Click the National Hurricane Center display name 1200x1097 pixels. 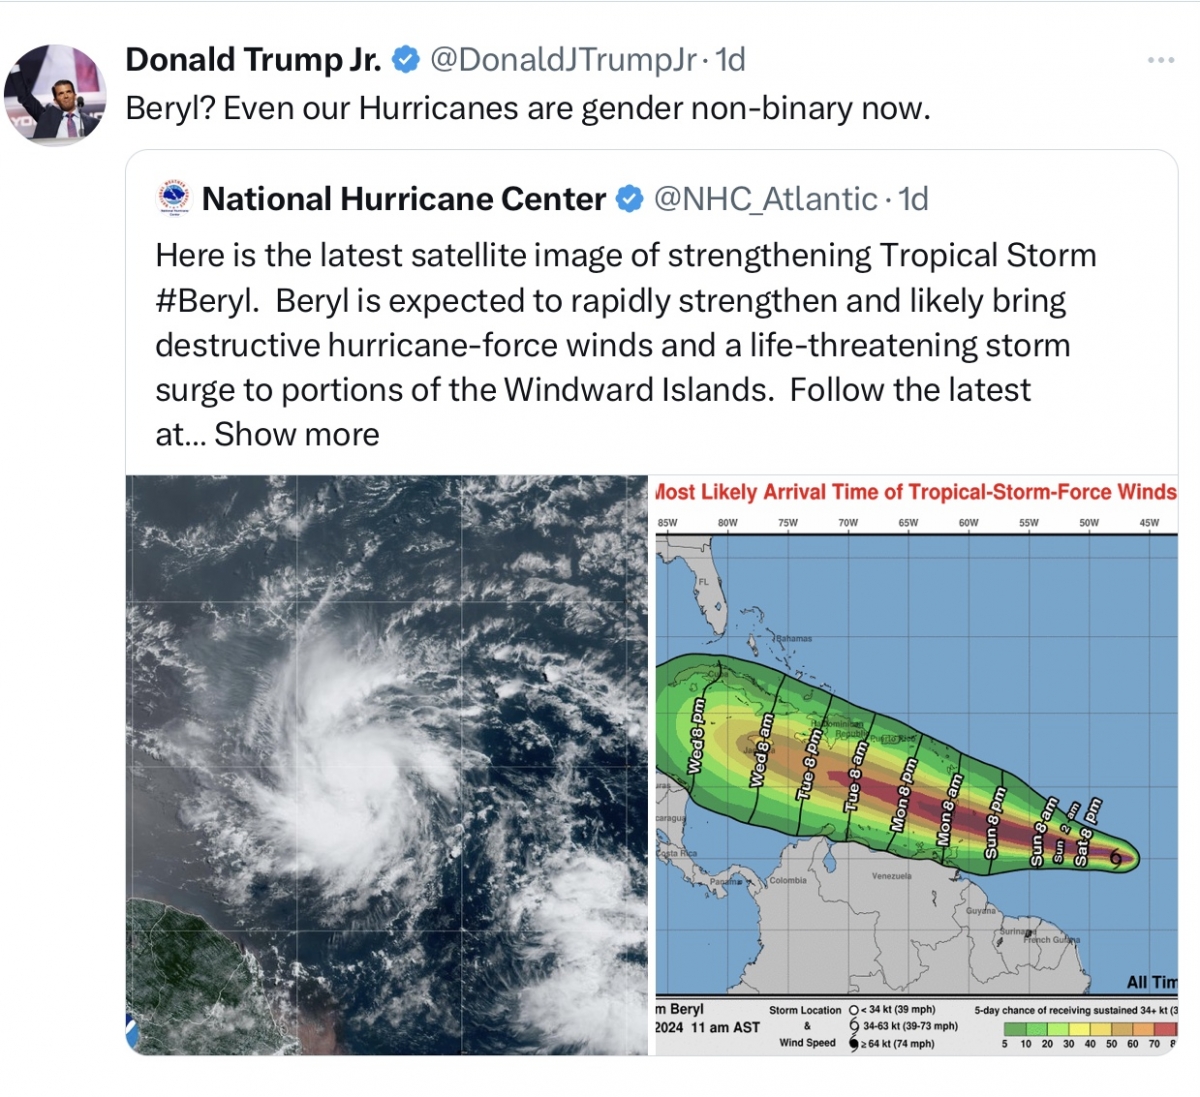tap(404, 199)
